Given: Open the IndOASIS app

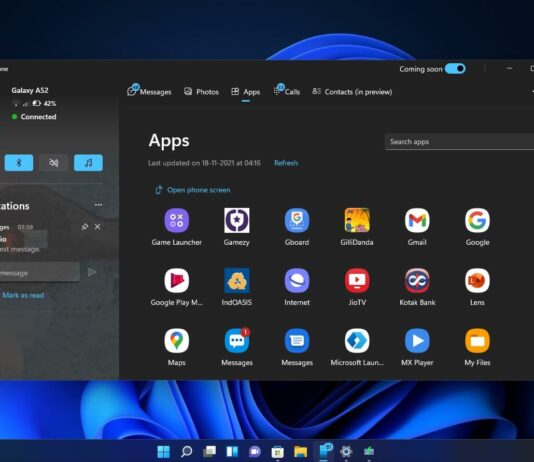Looking at the screenshot, I should pyautogui.click(x=237, y=281).
